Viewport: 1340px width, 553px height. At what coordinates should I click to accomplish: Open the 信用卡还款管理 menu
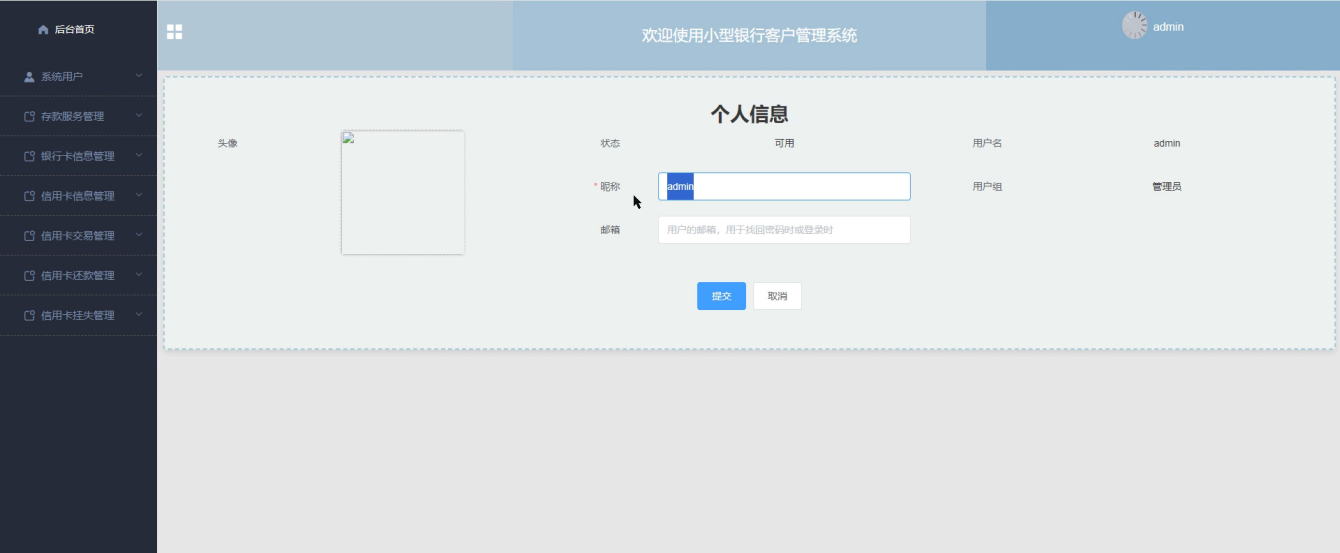pos(78,275)
